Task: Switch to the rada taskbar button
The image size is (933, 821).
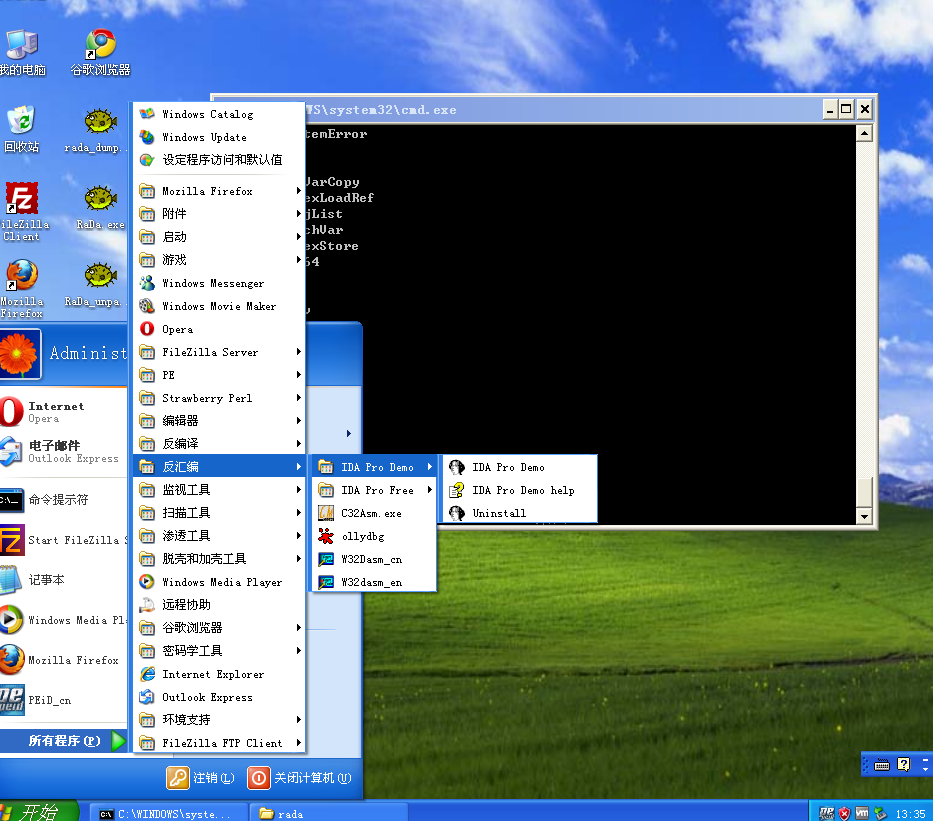Action: (x=328, y=813)
